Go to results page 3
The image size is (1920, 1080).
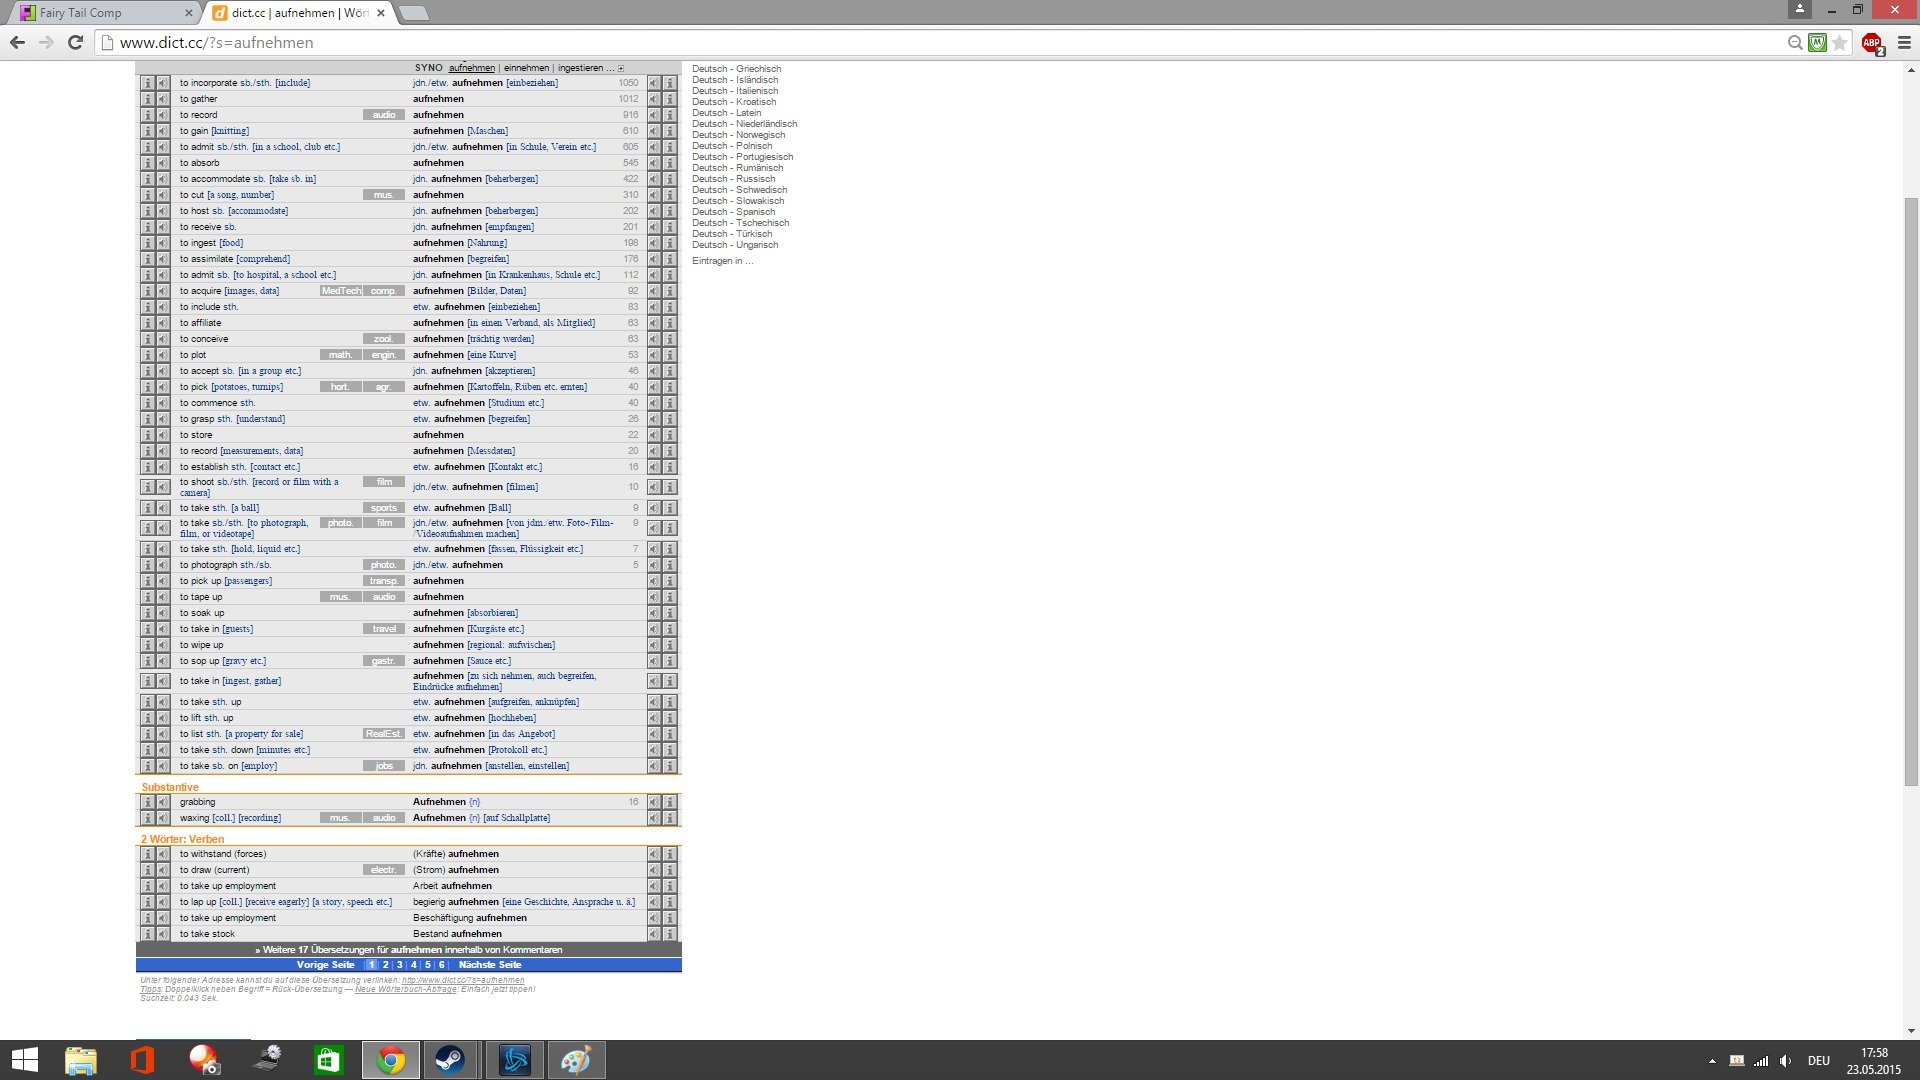(x=399, y=965)
